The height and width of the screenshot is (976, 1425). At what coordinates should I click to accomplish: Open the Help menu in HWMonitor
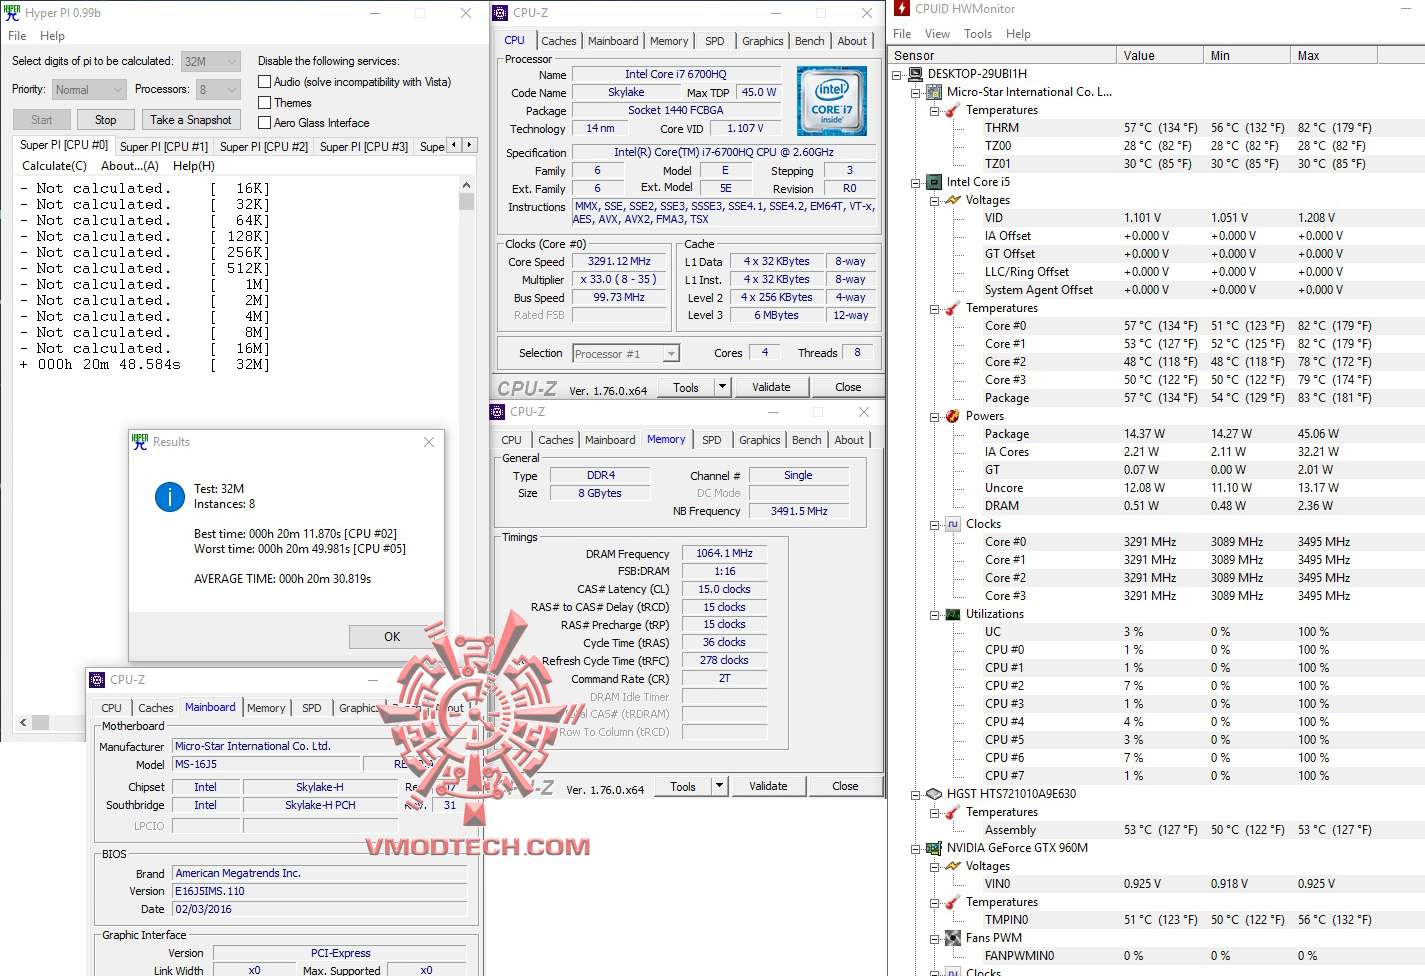pos(1018,33)
